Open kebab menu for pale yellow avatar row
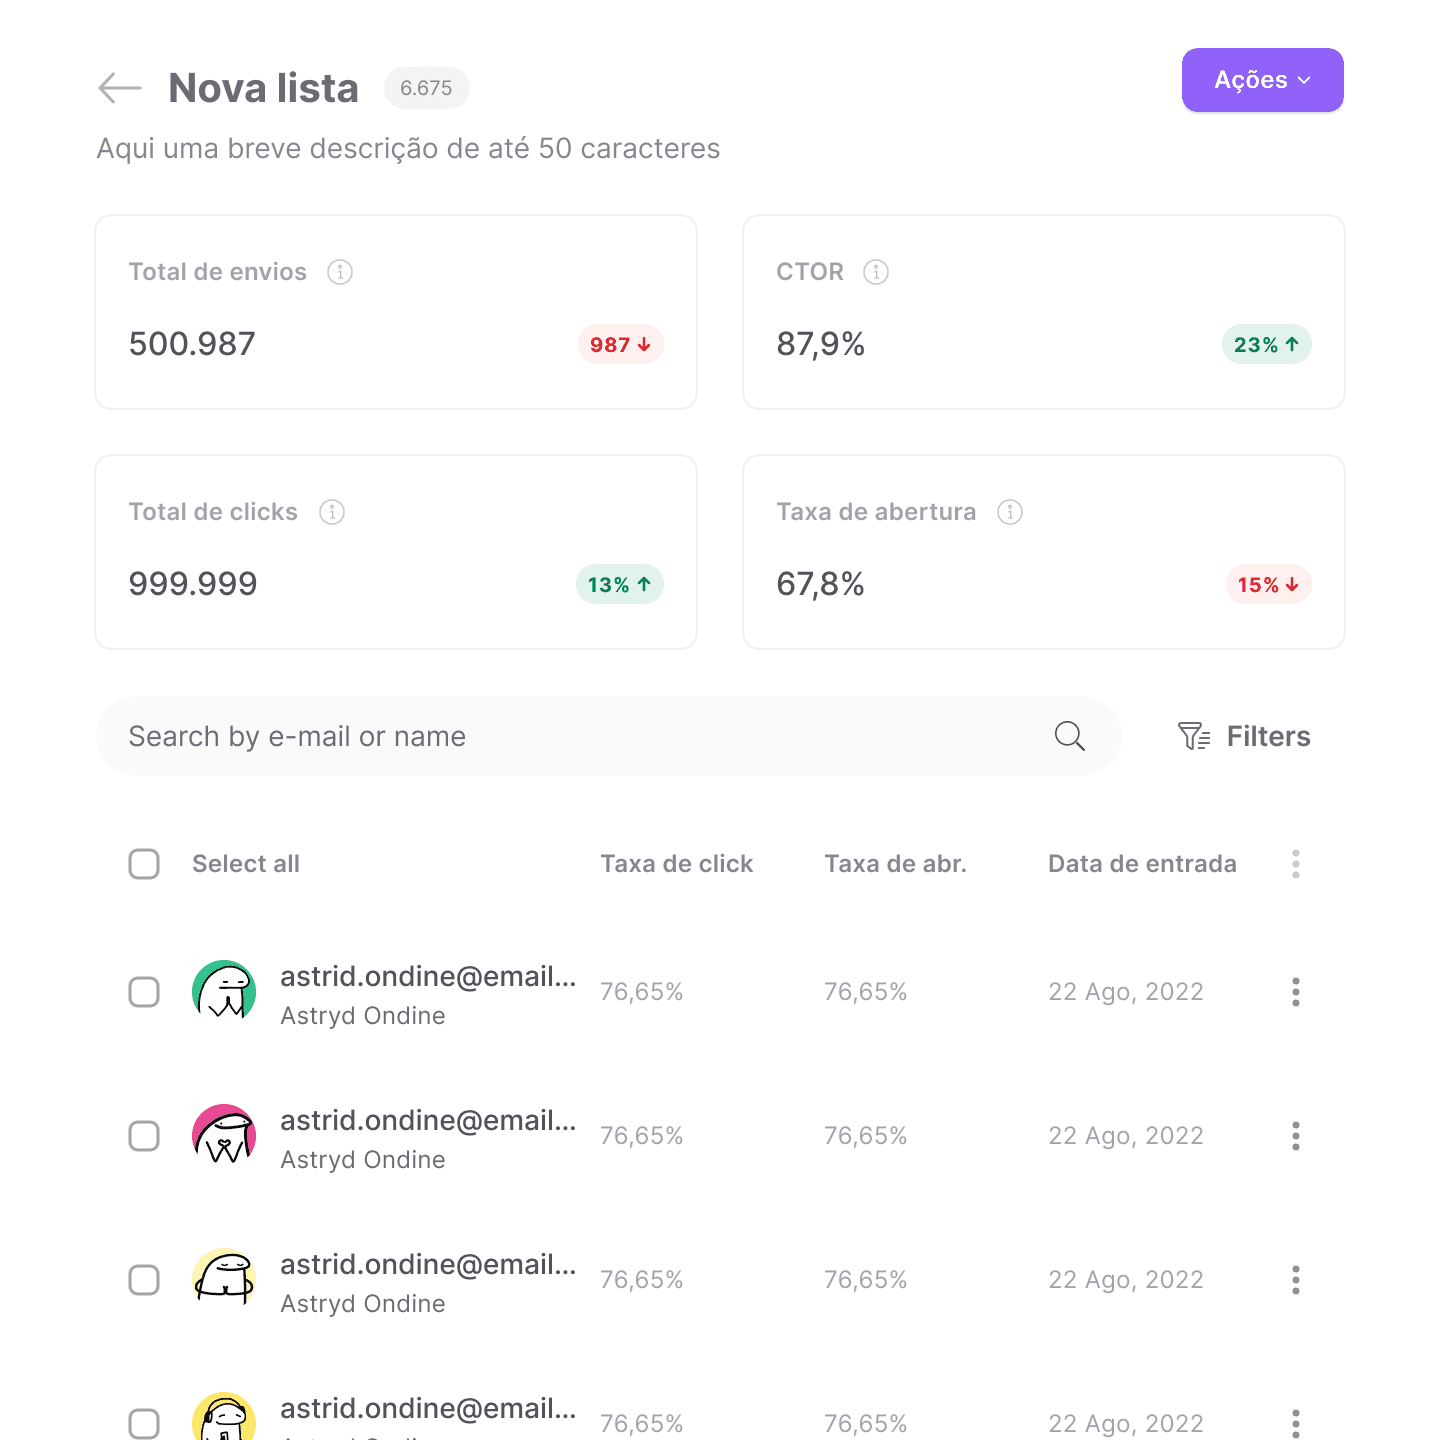This screenshot has width=1440, height=1440. (x=1296, y=1280)
